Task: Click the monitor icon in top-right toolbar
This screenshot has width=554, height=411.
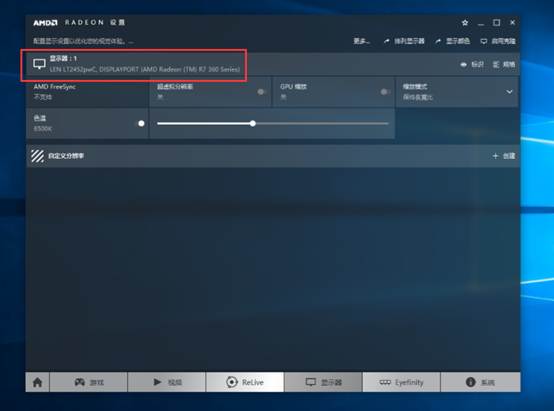Action: 484,41
